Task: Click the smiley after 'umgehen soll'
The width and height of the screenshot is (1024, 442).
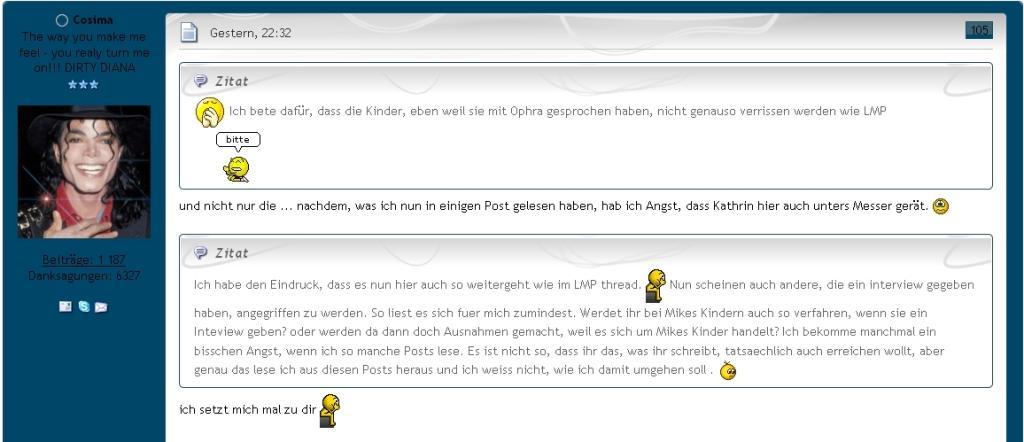Action: coord(728,371)
